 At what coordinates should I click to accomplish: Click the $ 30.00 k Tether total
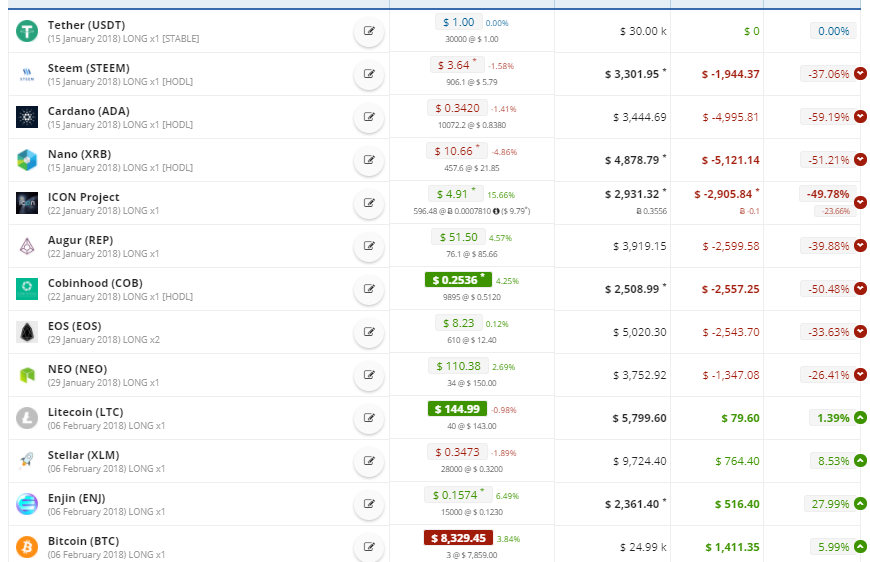(x=643, y=32)
